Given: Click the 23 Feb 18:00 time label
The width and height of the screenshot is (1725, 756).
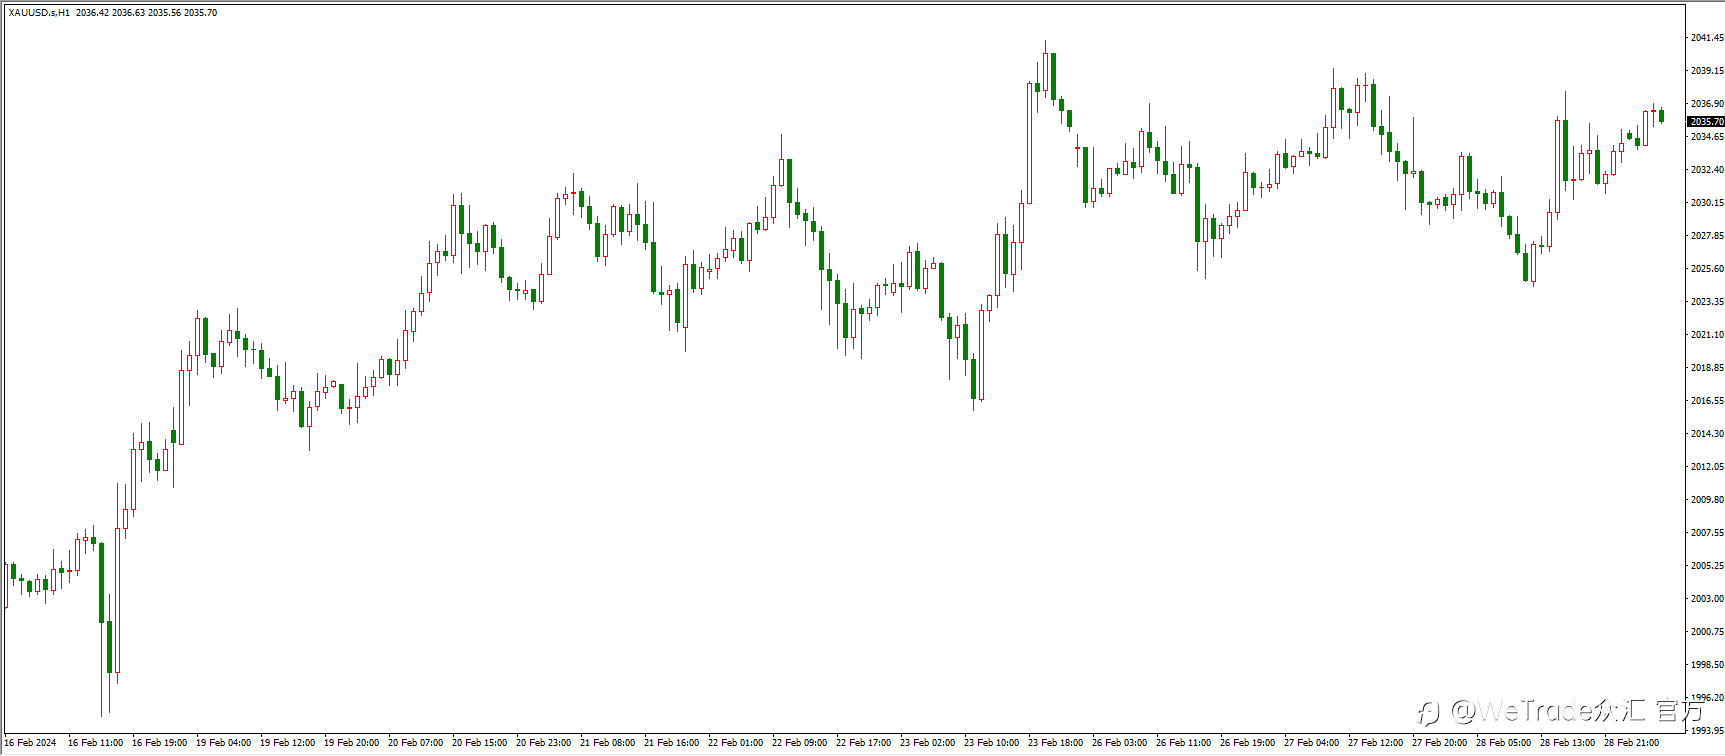Looking at the screenshot, I should pyautogui.click(x=1055, y=743).
